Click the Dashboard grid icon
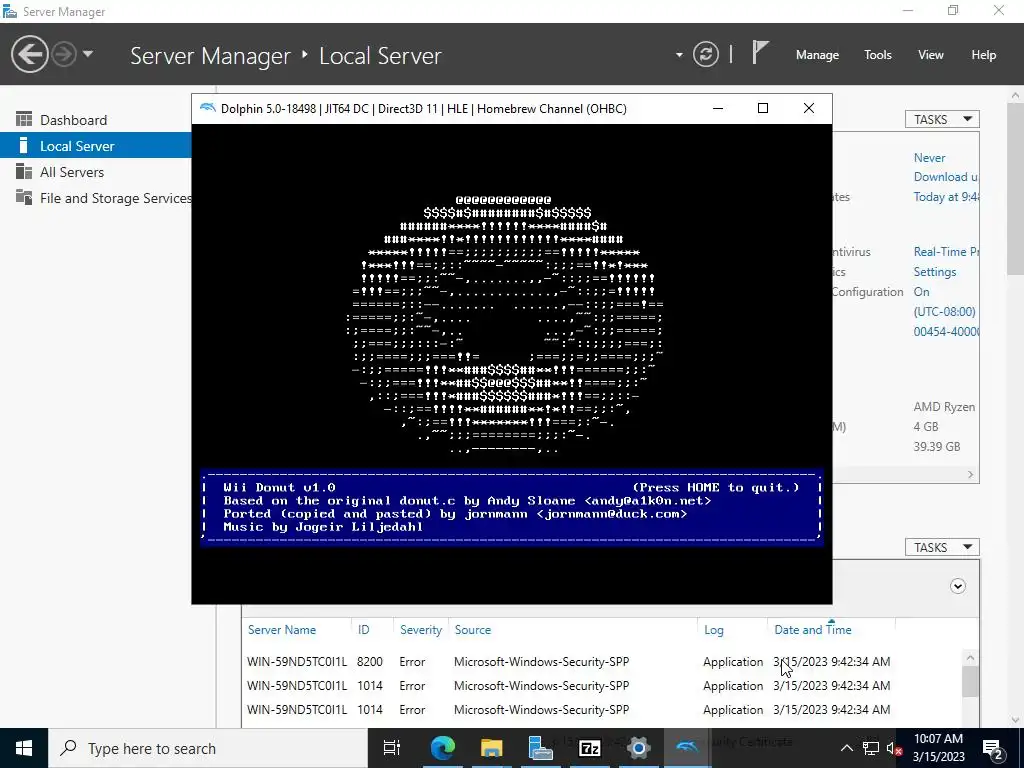Image resolution: width=1024 pixels, height=768 pixels. [24, 119]
